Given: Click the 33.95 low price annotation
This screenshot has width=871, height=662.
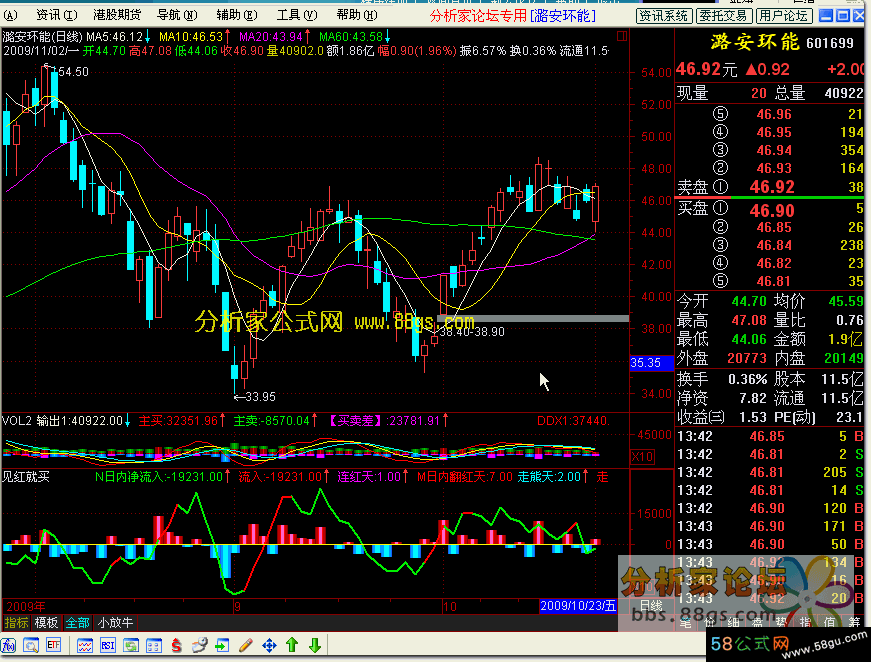Looking at the screenshot, I should 256,397.
